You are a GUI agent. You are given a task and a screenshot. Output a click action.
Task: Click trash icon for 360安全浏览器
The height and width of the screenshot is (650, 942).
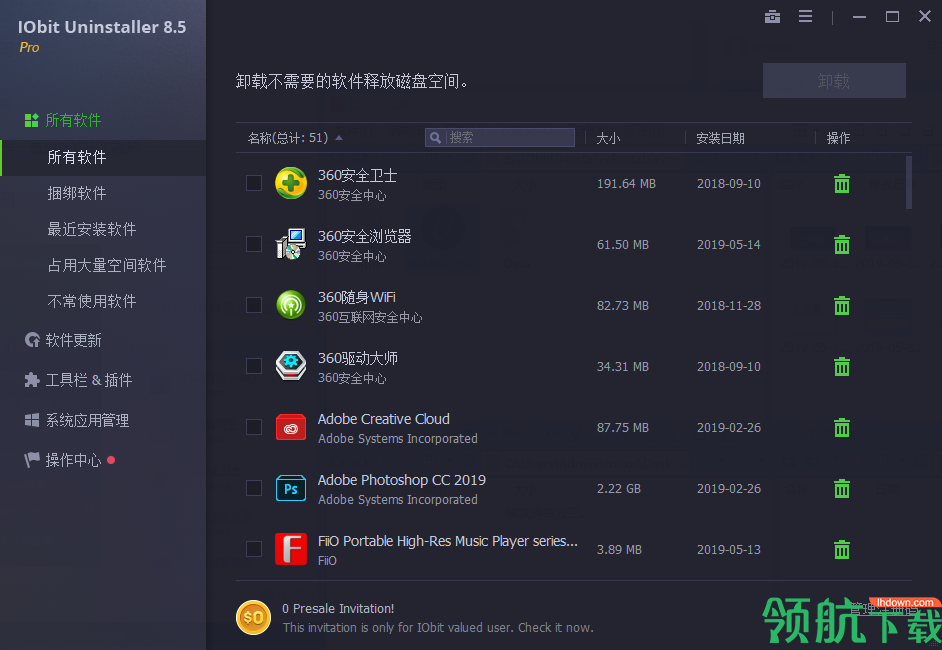[842, 245]
